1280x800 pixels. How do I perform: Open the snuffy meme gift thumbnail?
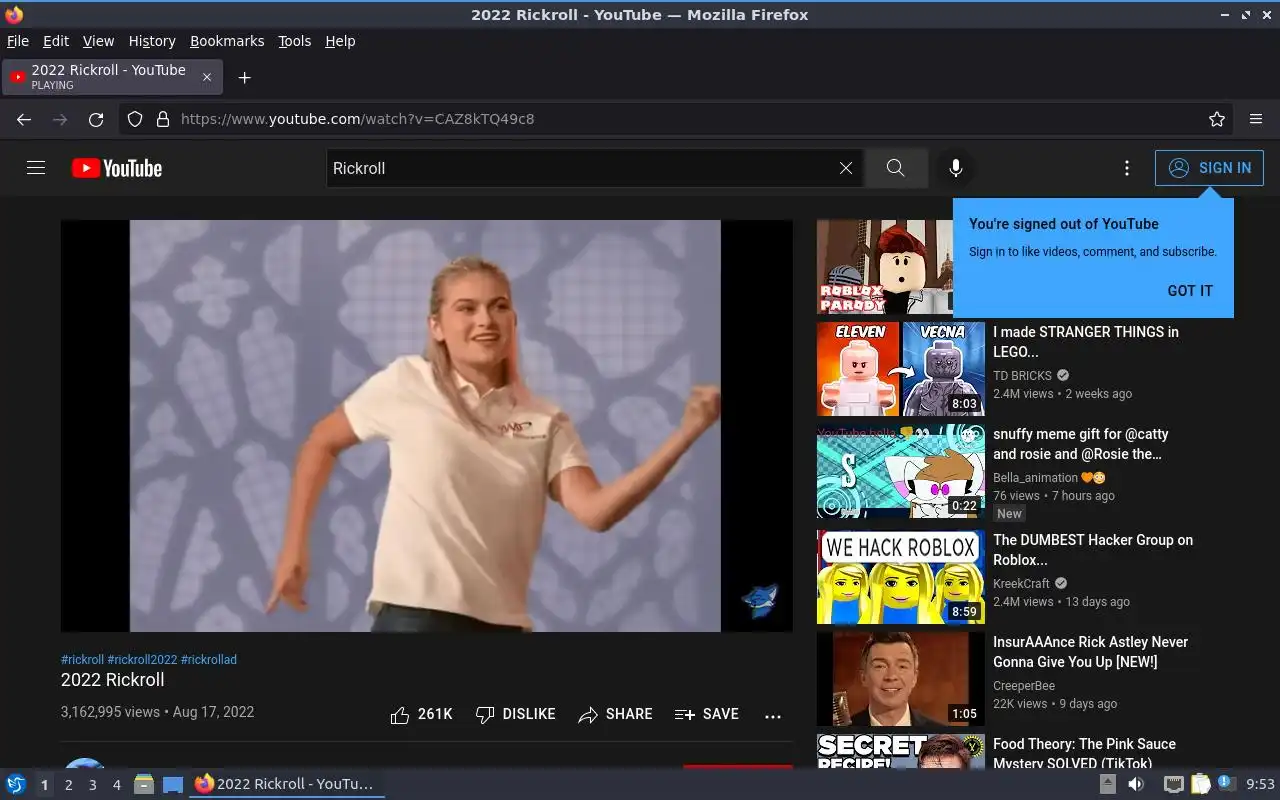(x=901, y=471)
